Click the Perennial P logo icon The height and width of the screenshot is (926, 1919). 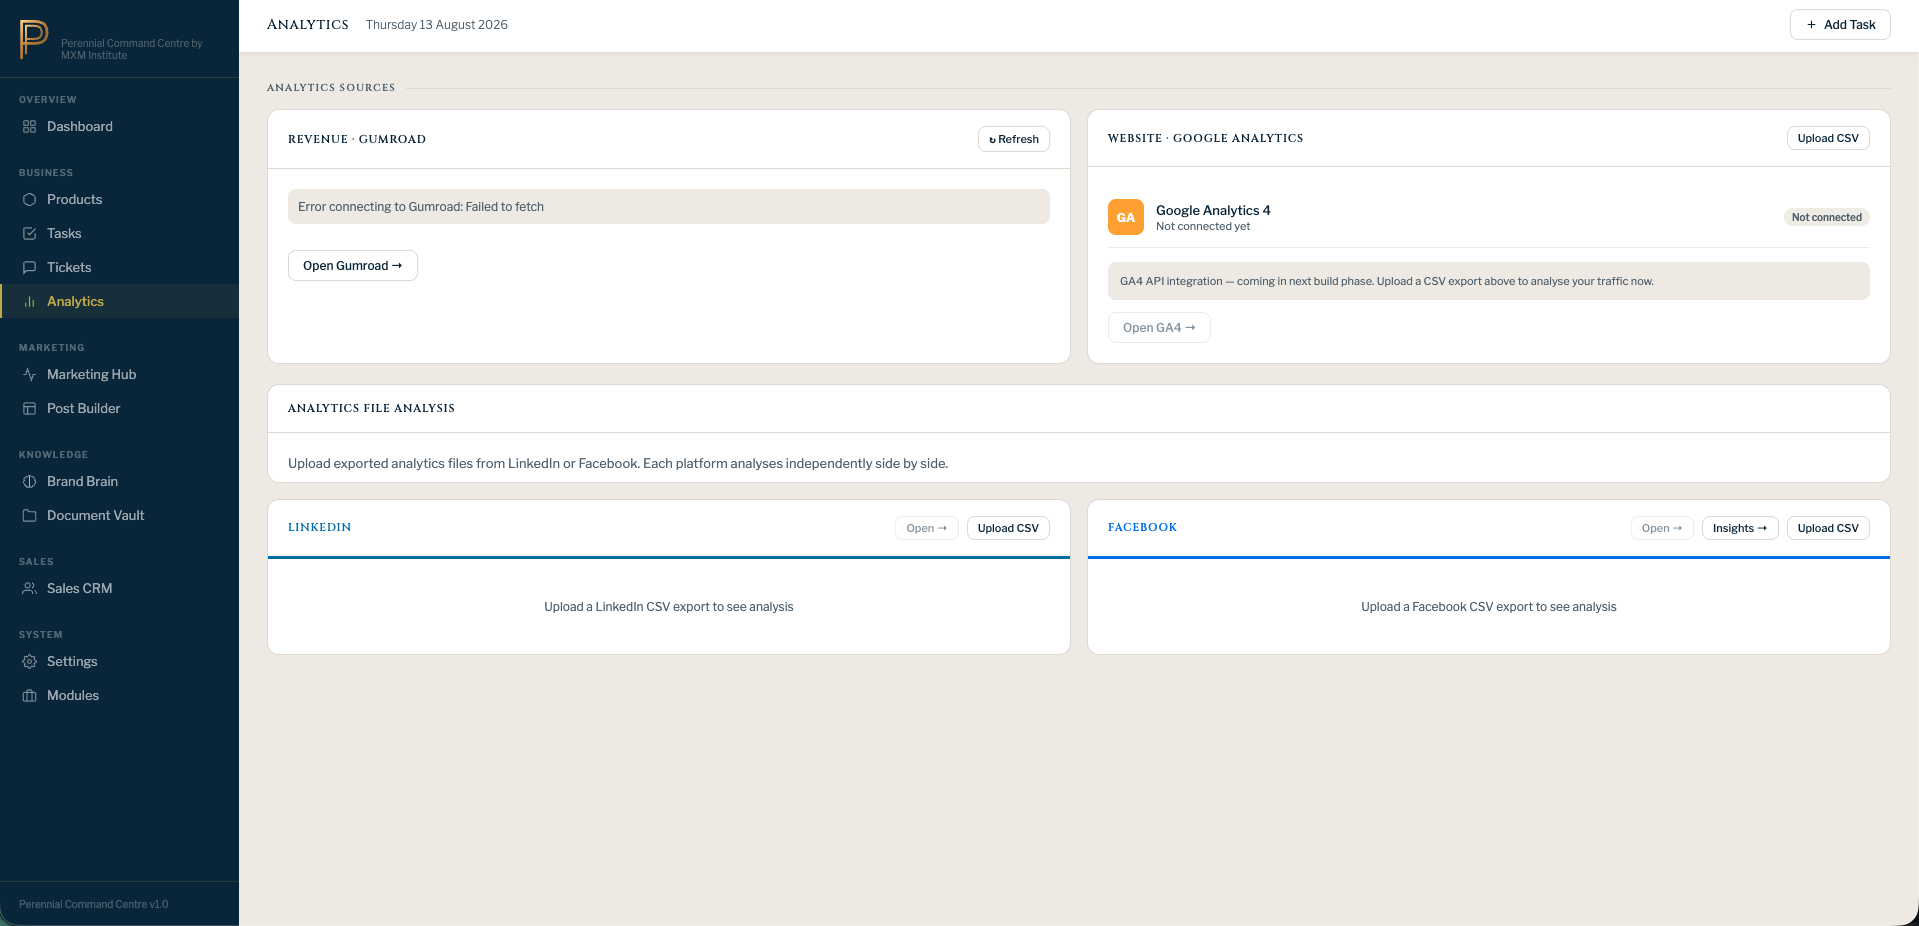34,39
